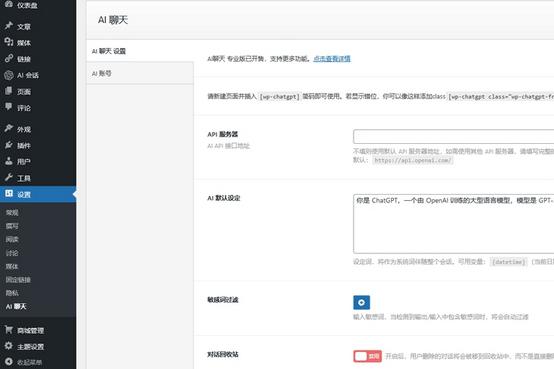Collapse the sidebar with 收起菜单 arrow icon
This screenshot has width=554, height=369.
9,362
